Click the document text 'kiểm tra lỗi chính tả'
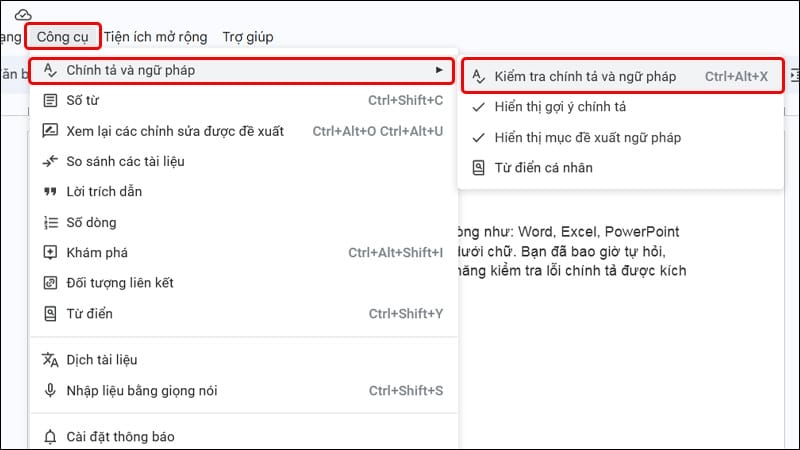This screenshot has height=450, width=800. click(x=553, y=270)
